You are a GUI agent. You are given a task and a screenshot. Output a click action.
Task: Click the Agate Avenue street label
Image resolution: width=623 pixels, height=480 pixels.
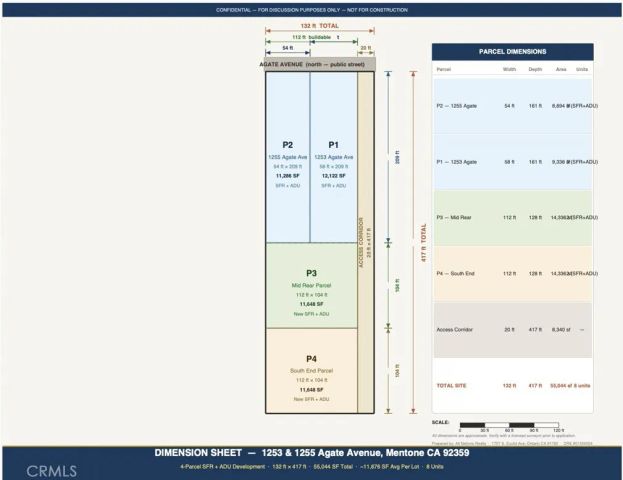312,64
